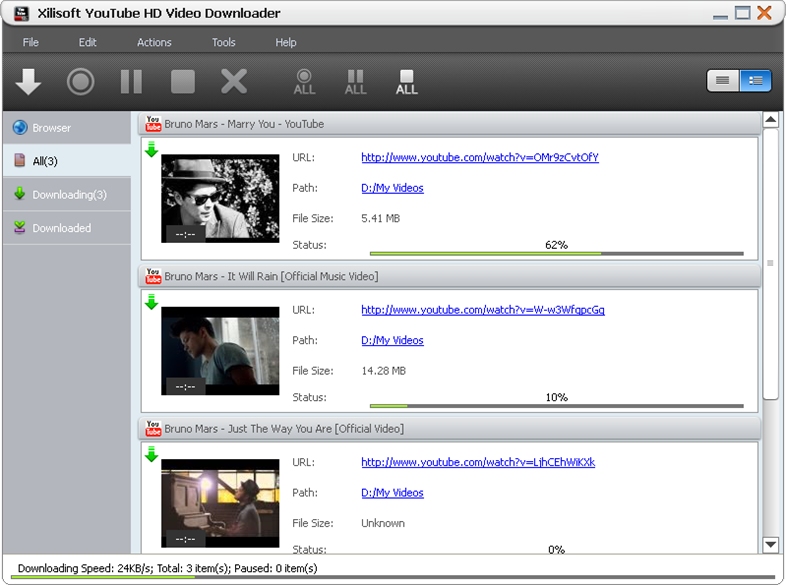Open the File menu
Viewport: 786px width, 585px height.
pos(31,42)
